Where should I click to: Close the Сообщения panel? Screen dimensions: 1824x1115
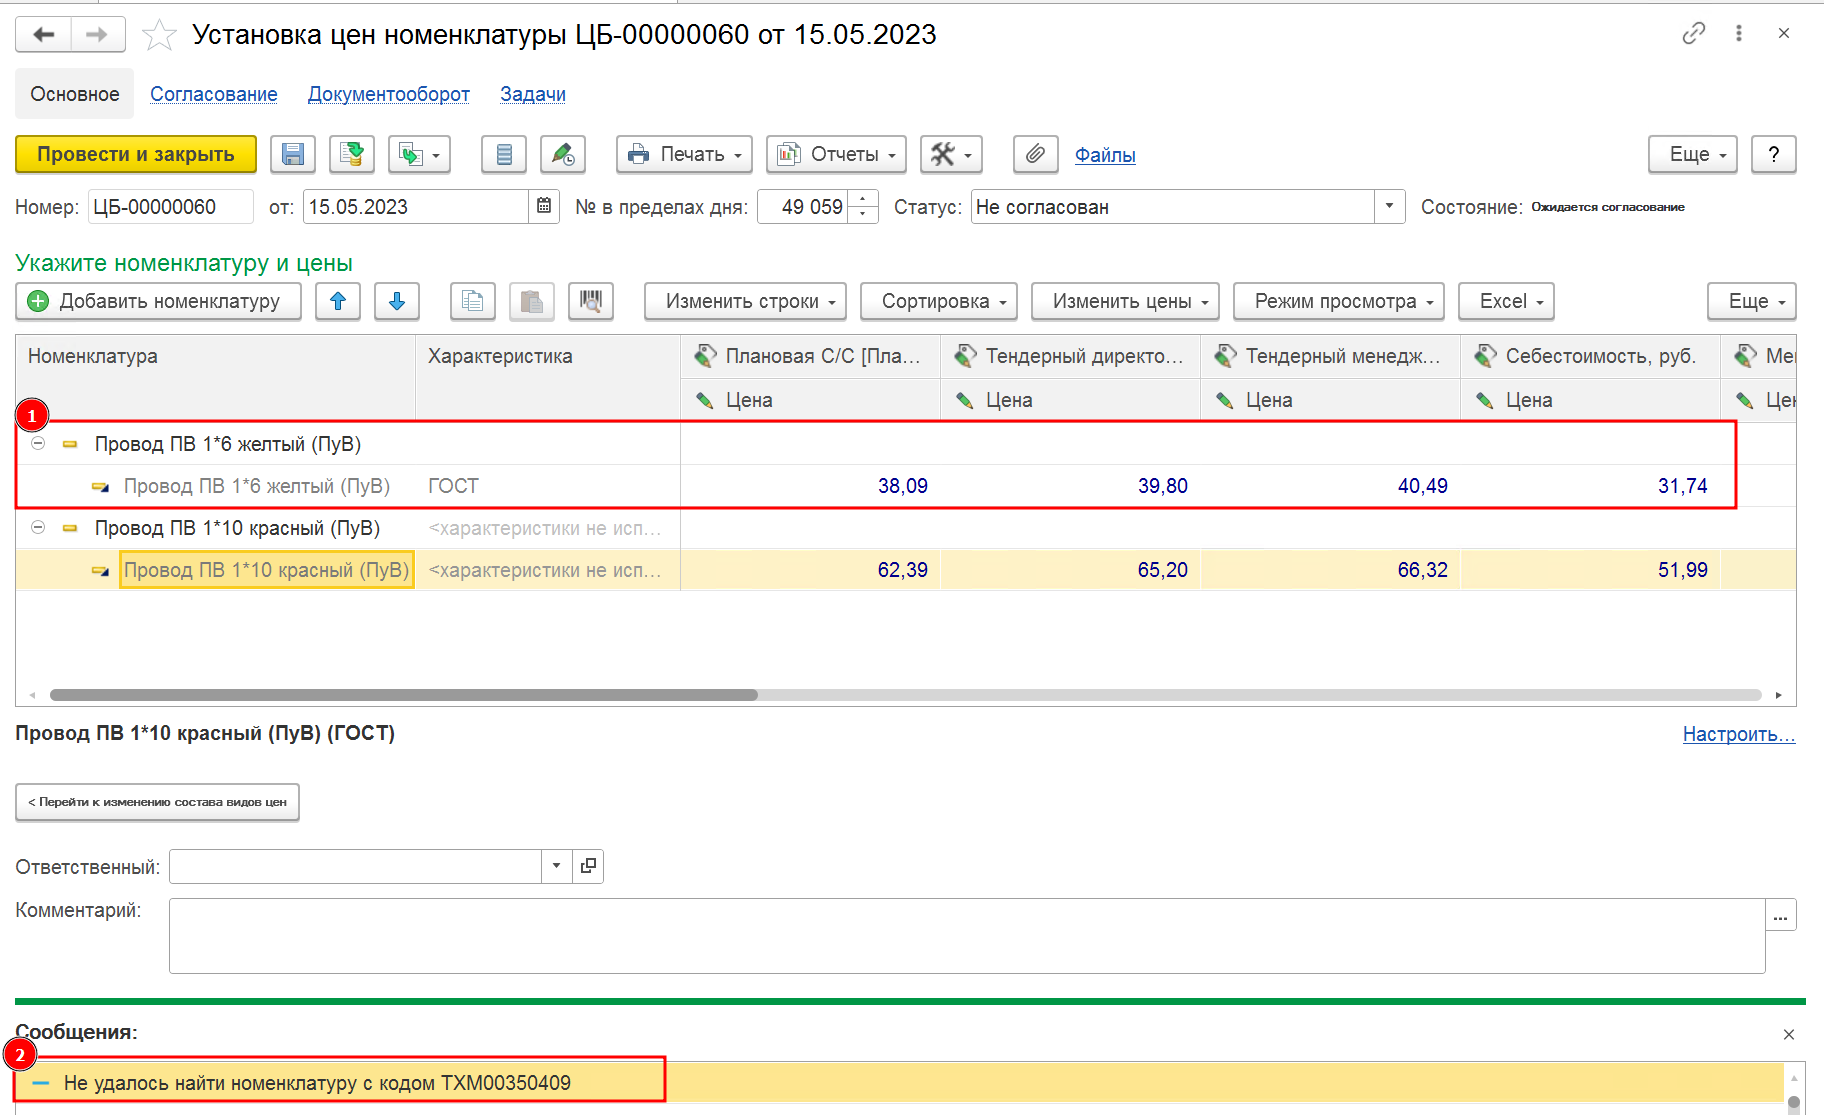click(1789, 1034)
